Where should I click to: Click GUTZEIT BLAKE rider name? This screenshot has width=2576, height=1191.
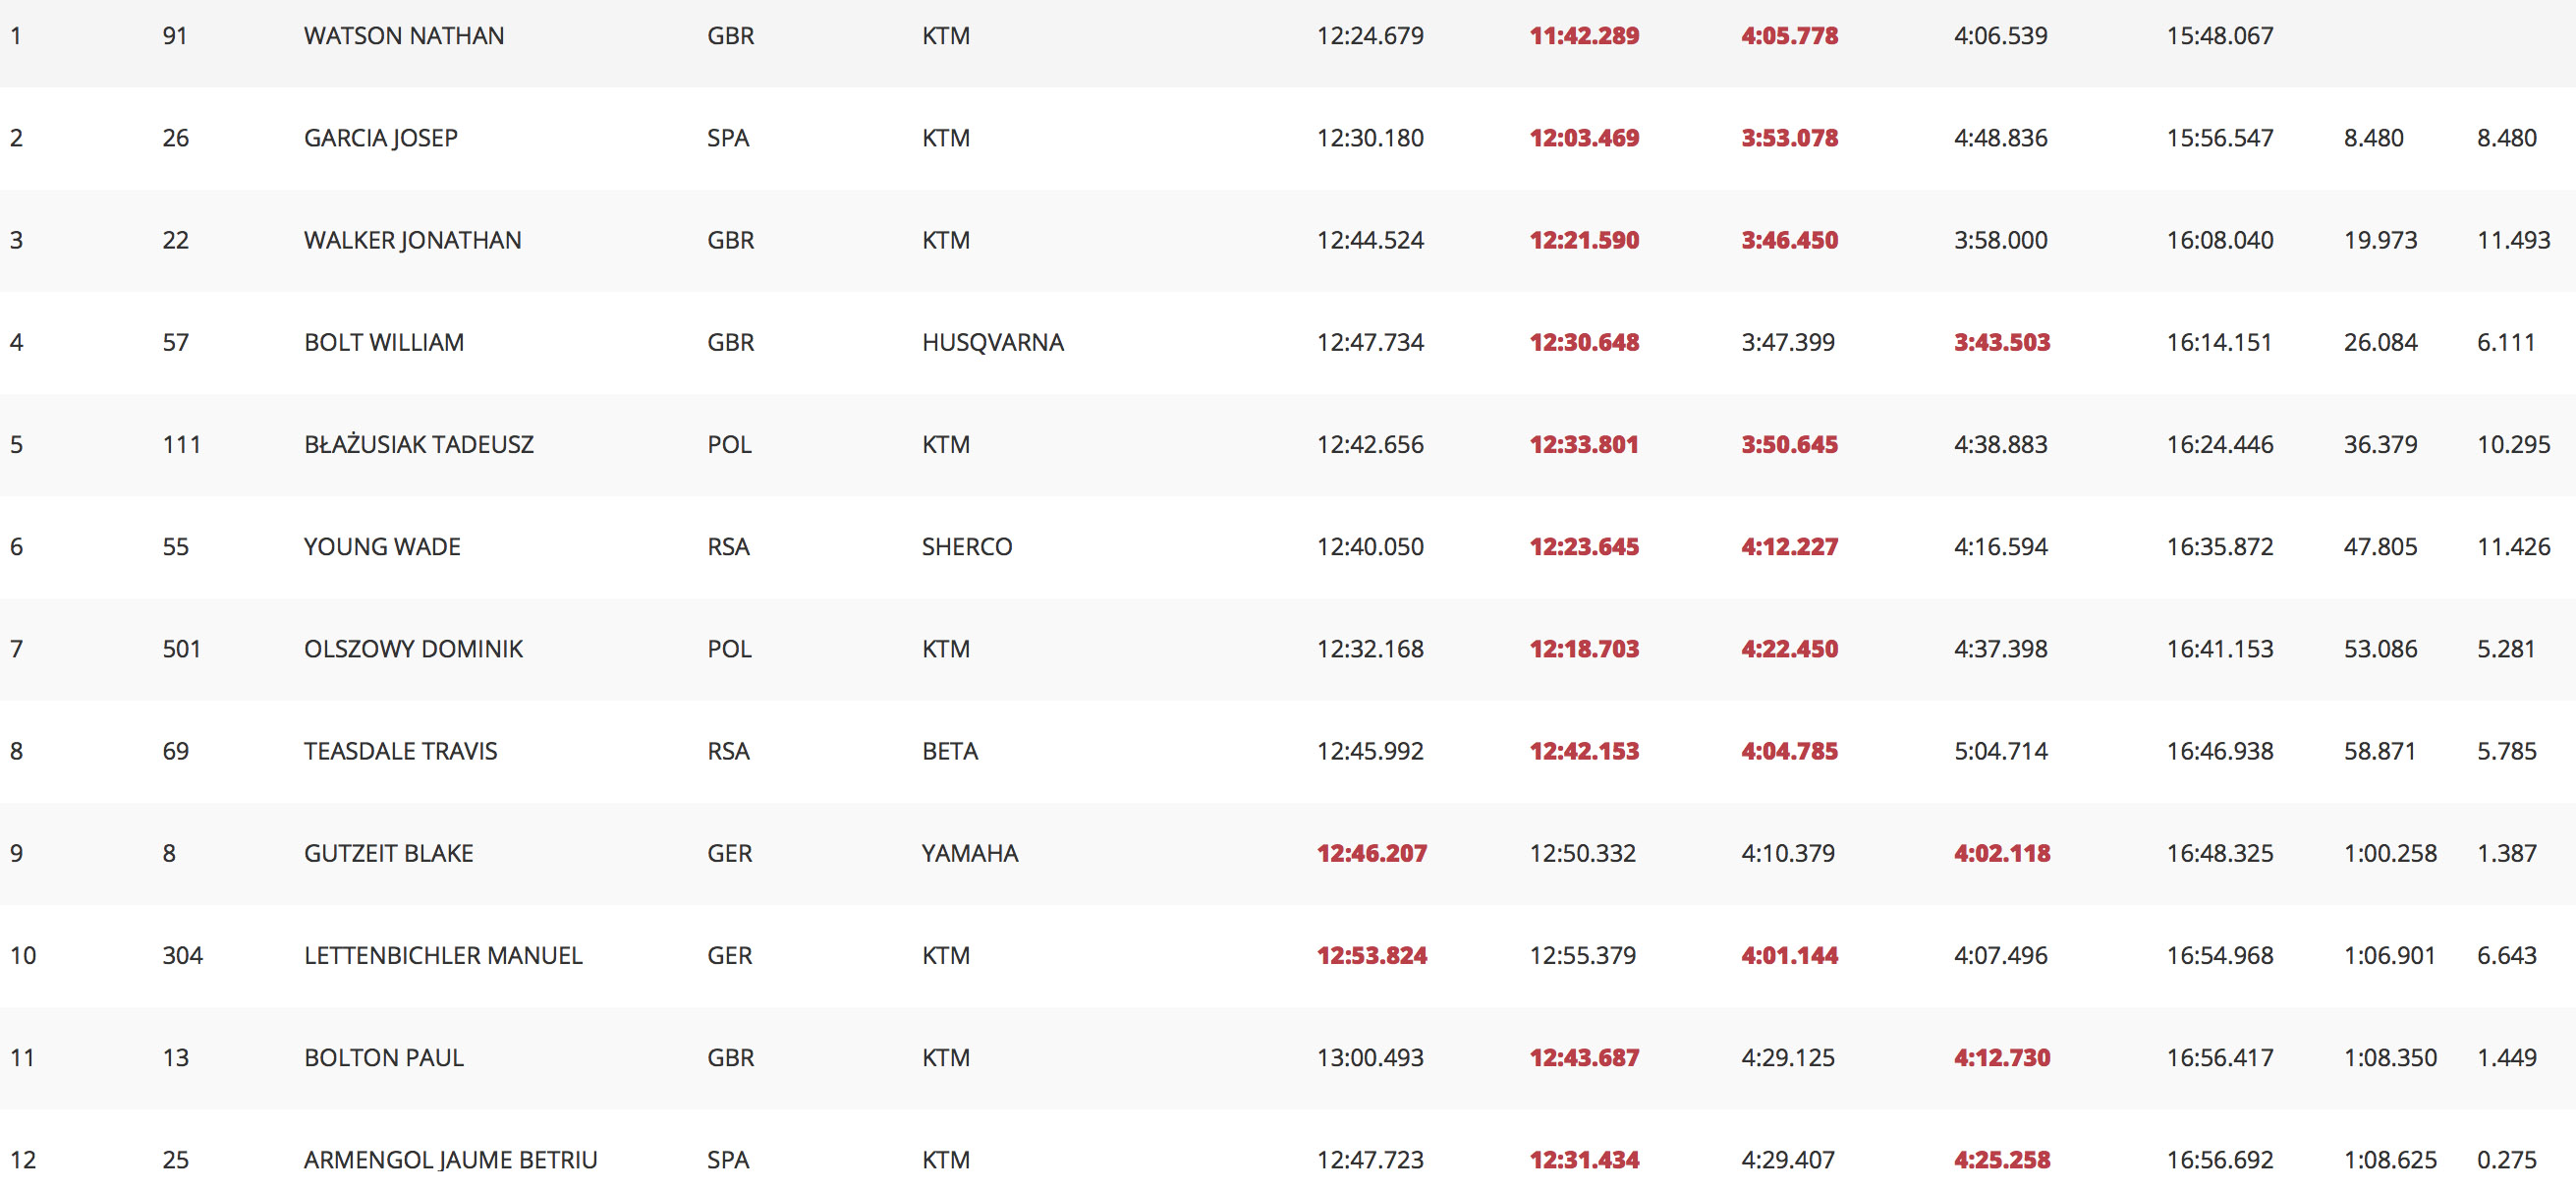(x=389, y=853)
